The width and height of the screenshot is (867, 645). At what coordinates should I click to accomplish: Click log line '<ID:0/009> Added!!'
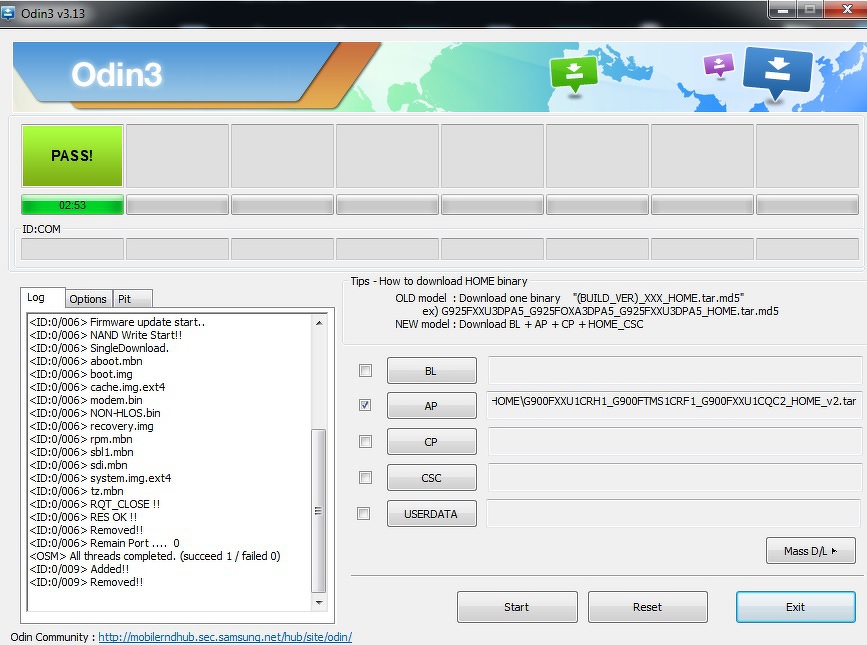(80, 569)
